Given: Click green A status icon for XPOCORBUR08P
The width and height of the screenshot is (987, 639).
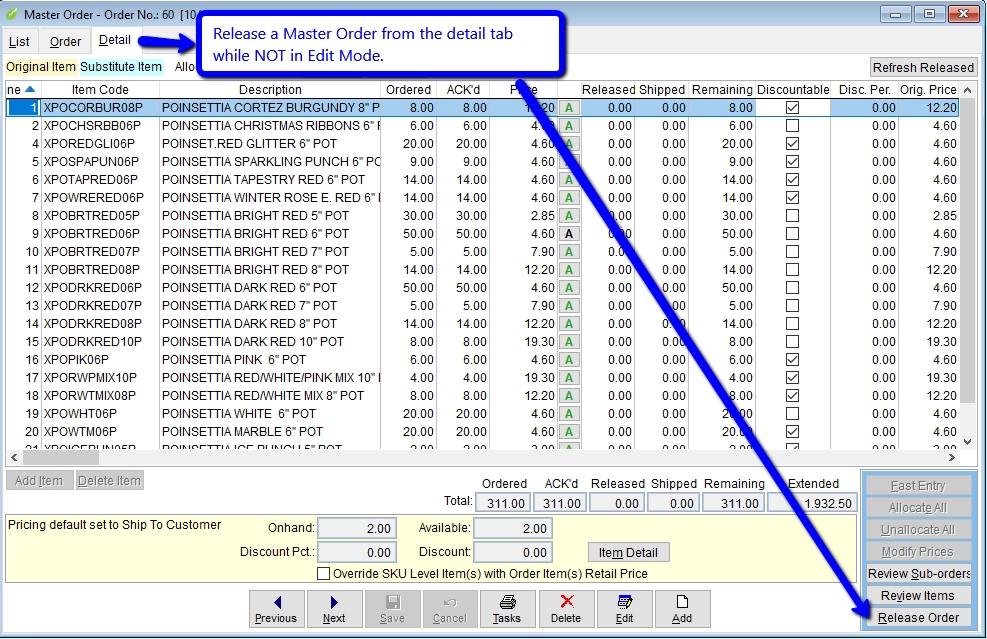Looking at the screenshot, I should (x=569, y=108).
